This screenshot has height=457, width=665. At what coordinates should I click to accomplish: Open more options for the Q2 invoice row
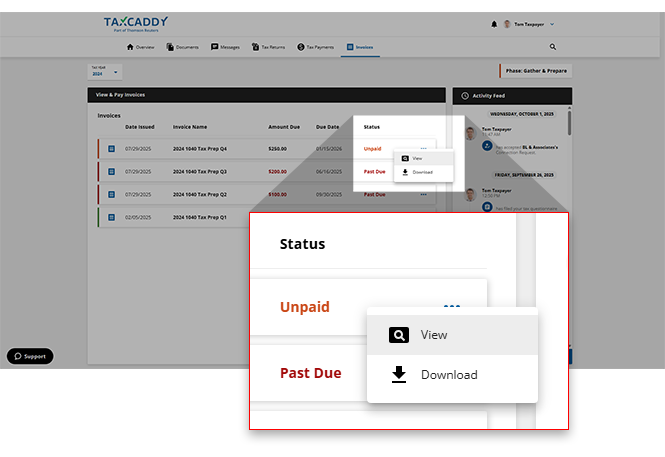pos(424,195)
